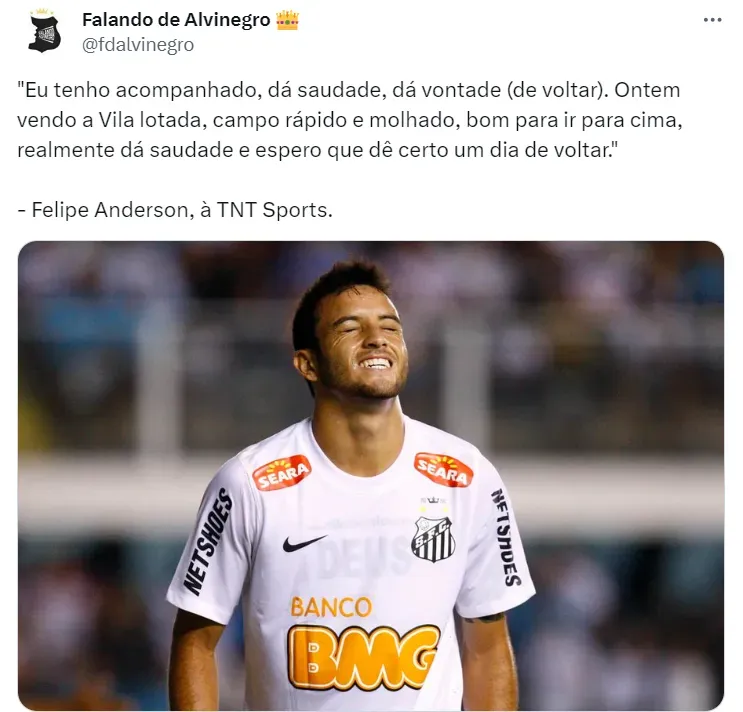Viewport: 743px width, 712px height.
Task: Click the crown emoji beside the account name
Action: pos(287,20)
